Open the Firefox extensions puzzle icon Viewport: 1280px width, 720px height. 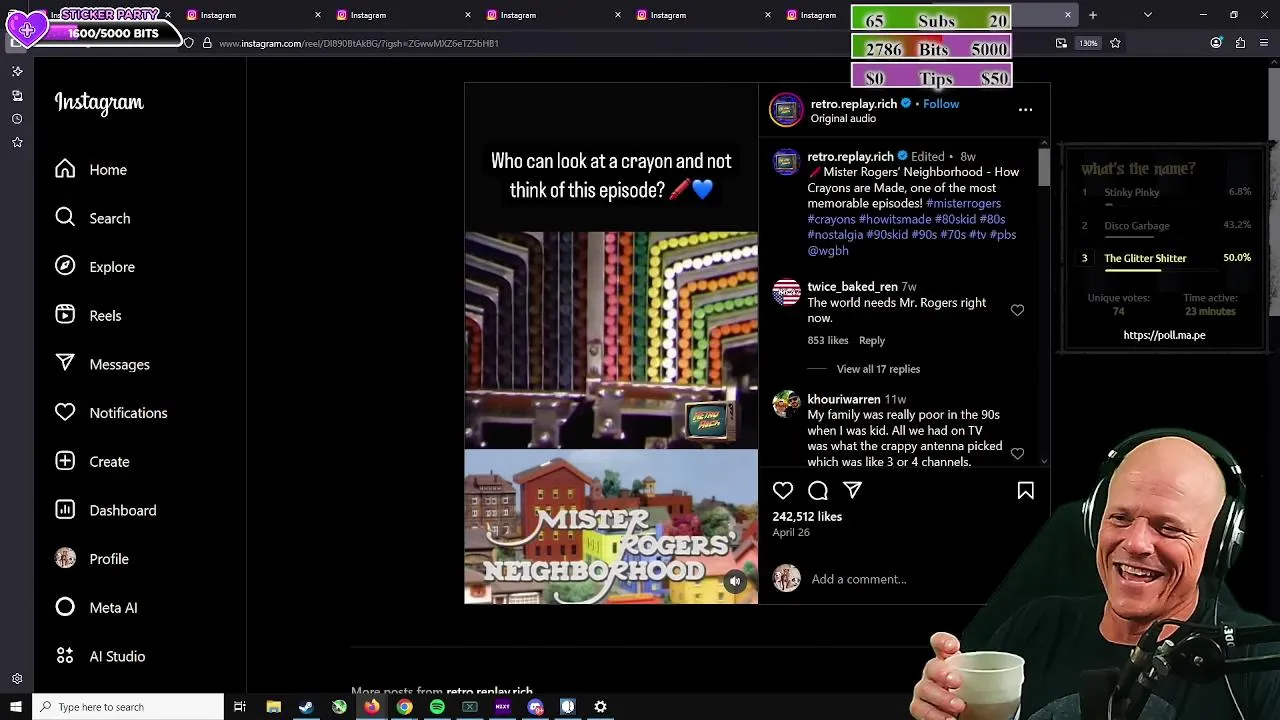[1240, 43]
